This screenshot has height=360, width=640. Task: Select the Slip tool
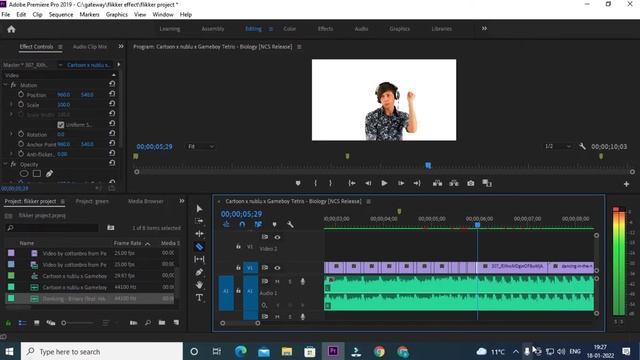[199, 259]
